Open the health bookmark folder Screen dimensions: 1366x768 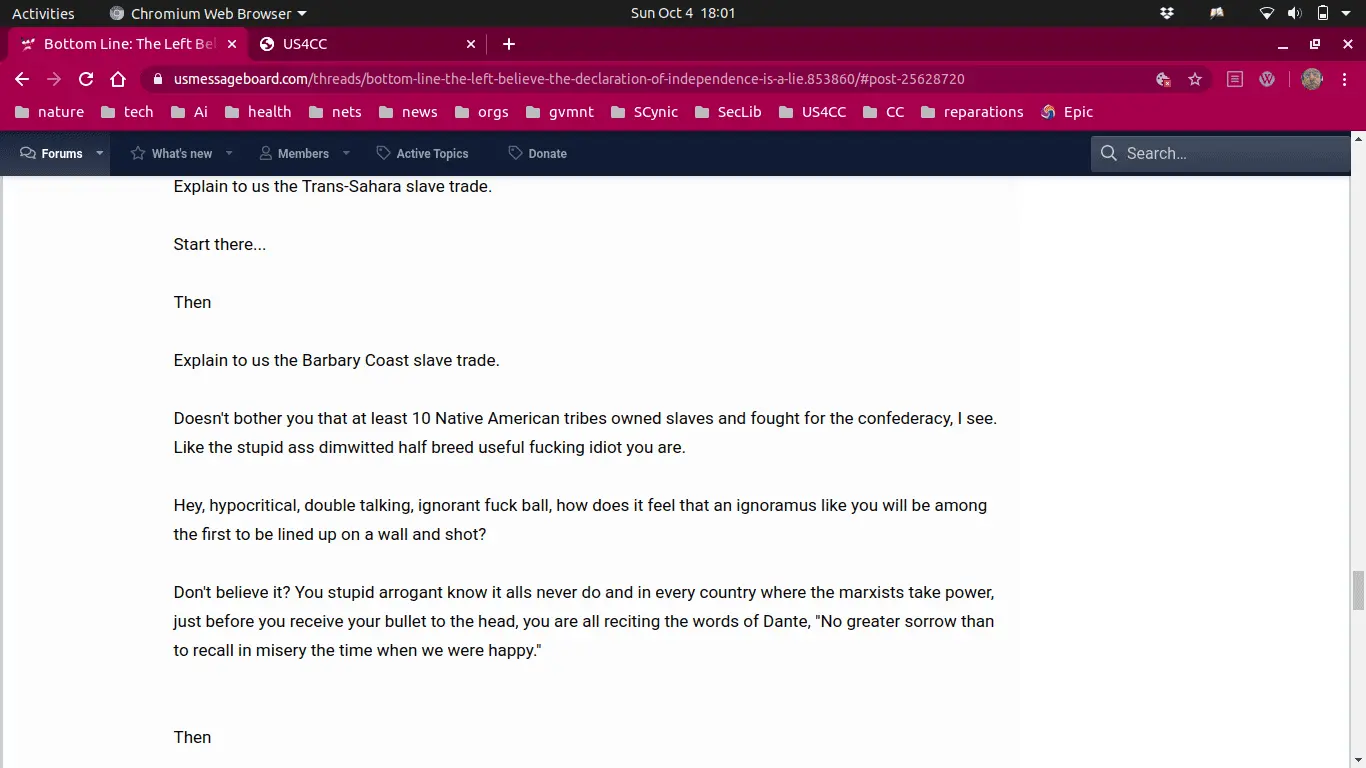point(258,112)
